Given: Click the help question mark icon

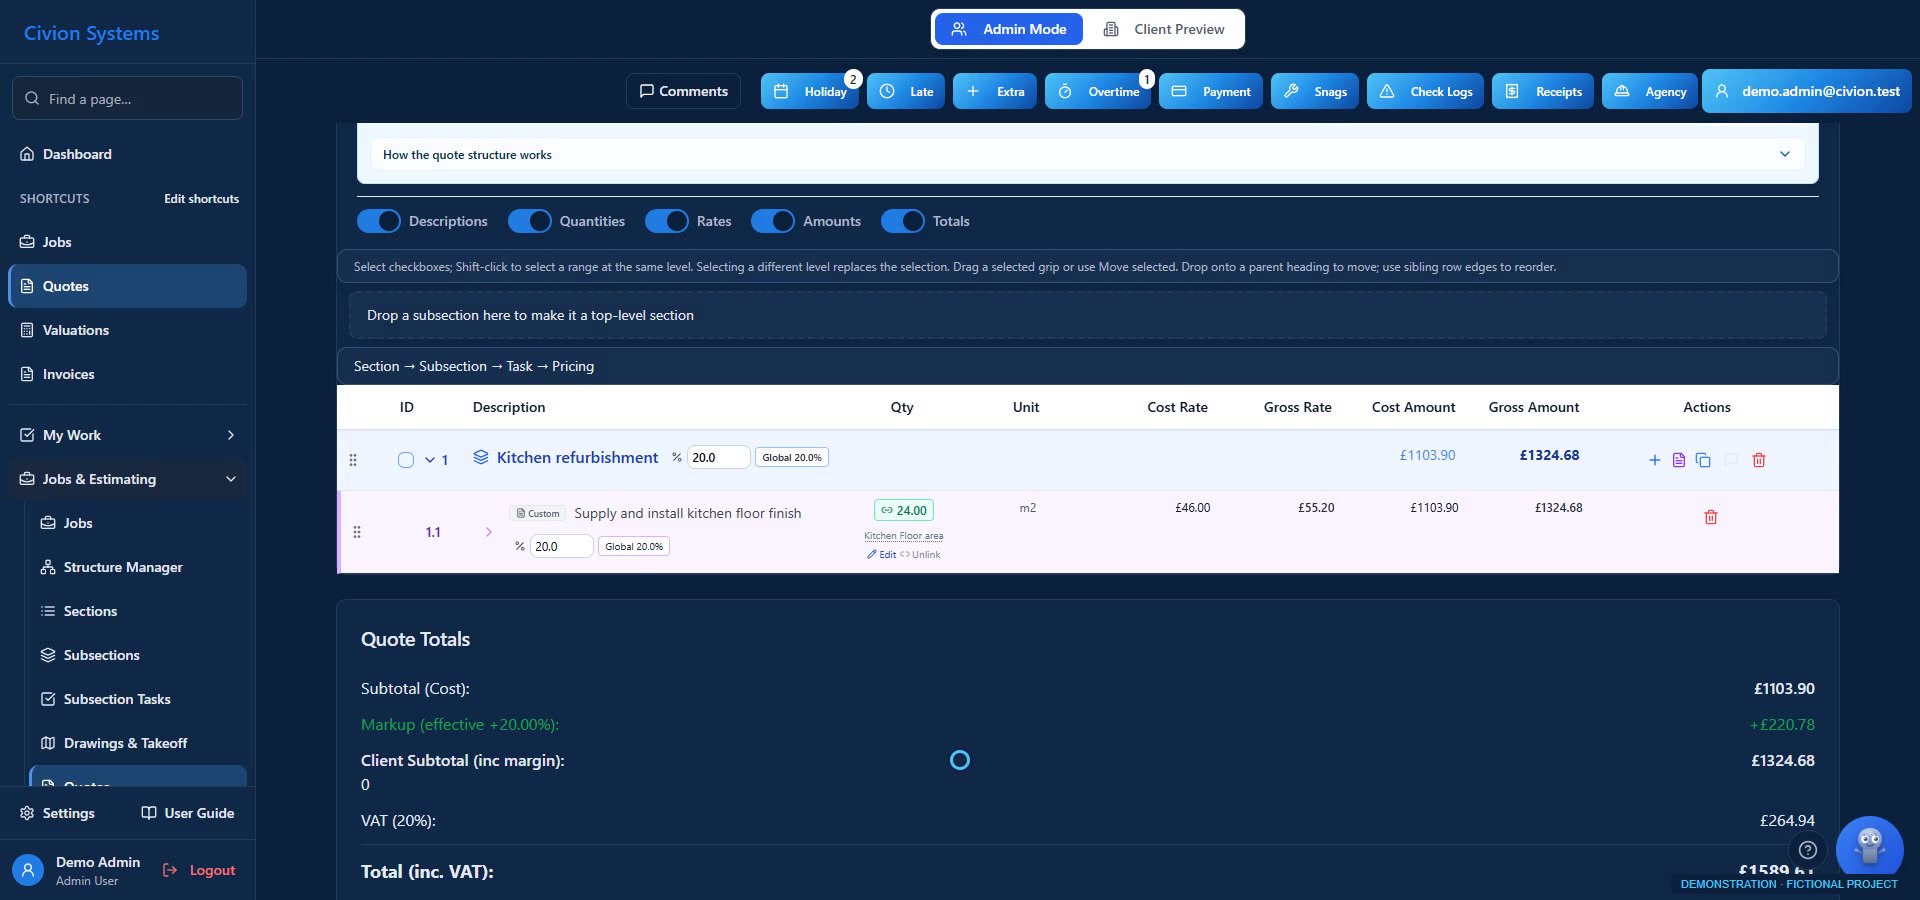Looking at the screenshot, I should pos(1808,850).
